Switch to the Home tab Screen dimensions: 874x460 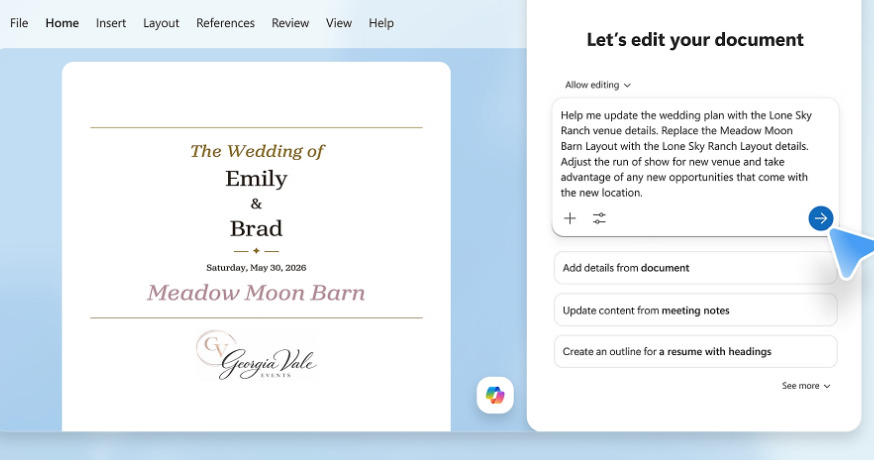pyautogui.click(x=62, y=23)
